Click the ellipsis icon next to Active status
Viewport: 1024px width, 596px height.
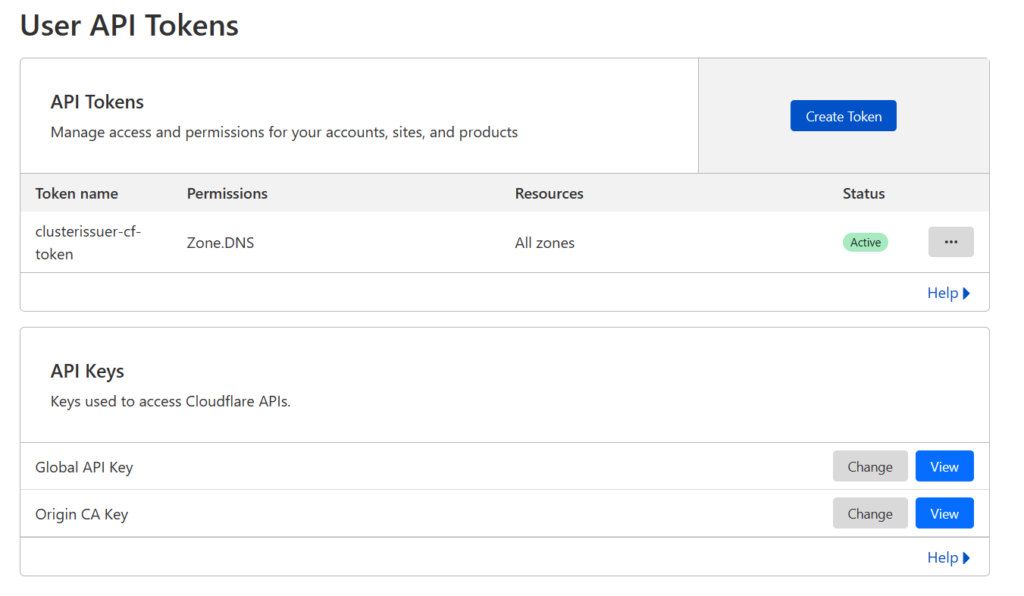click(x=950, y=241)
